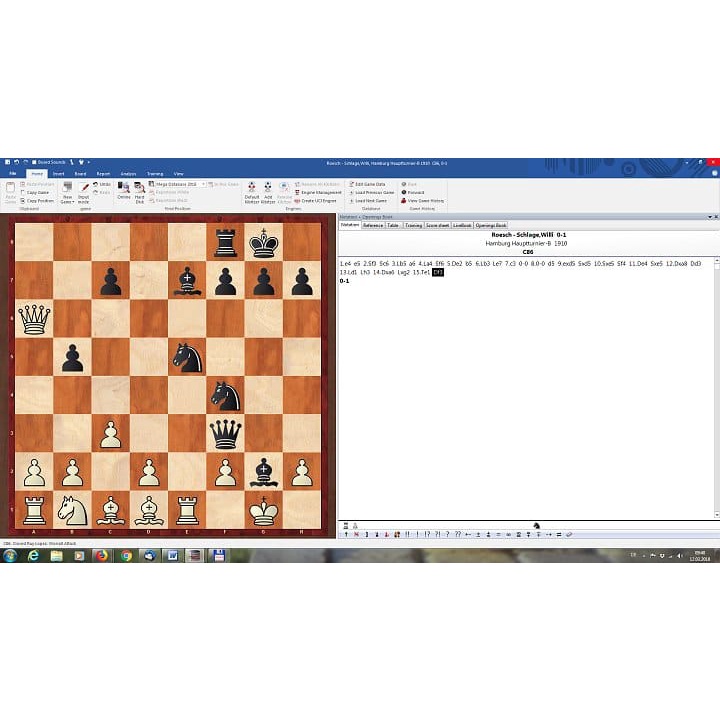The height and width of the screenshot is (720, 720).
Task: Start the Default Kibitzer engine
Action: [252, 192]
